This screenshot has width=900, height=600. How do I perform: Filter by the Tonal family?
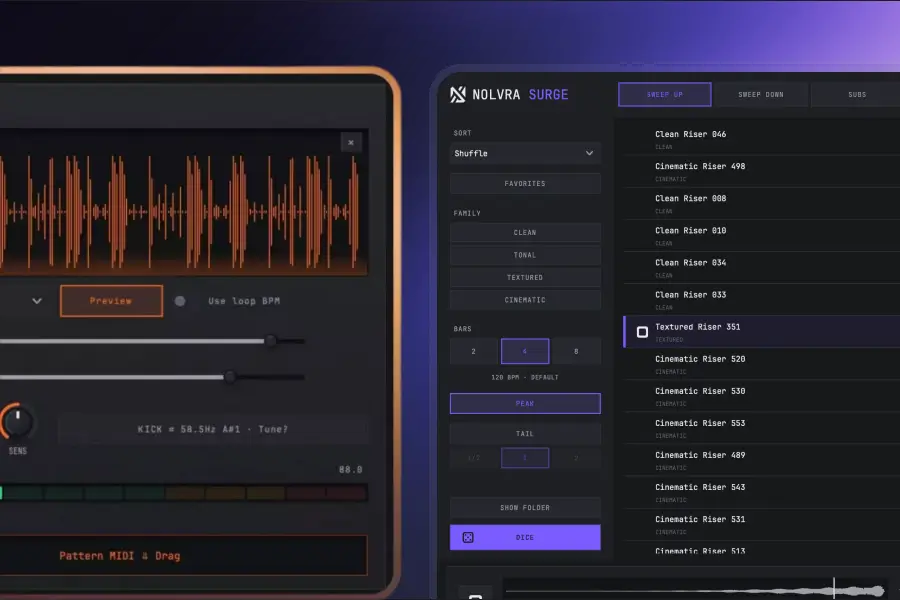[525, 255]
